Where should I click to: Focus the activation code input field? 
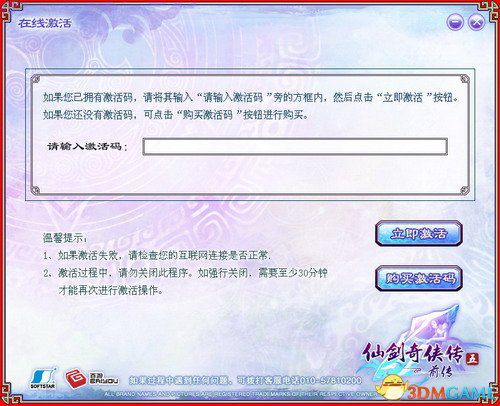295,147
